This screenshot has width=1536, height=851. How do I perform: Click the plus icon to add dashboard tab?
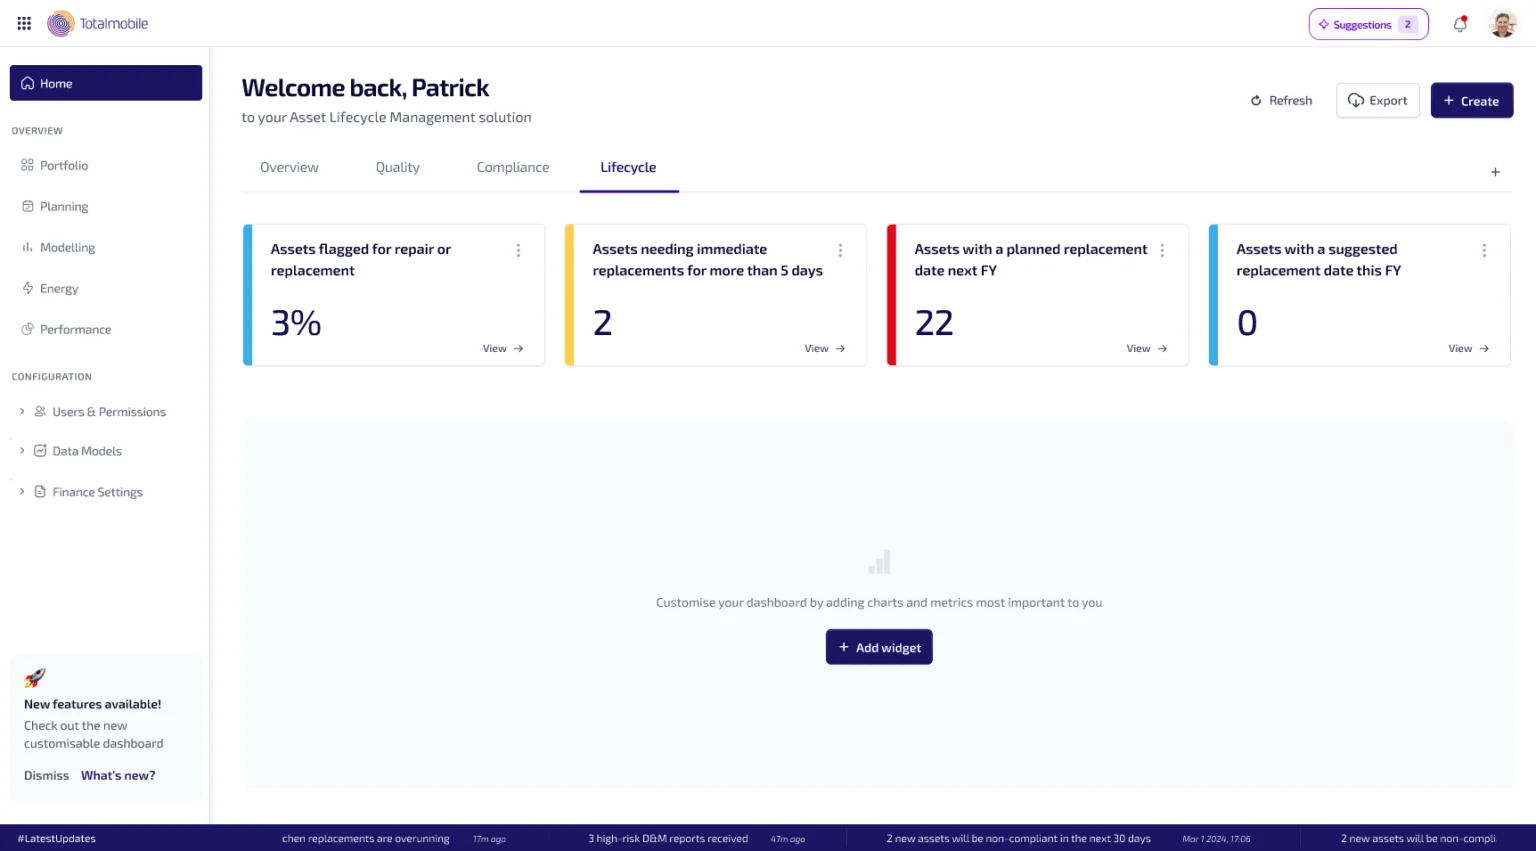coord(1496,172)
